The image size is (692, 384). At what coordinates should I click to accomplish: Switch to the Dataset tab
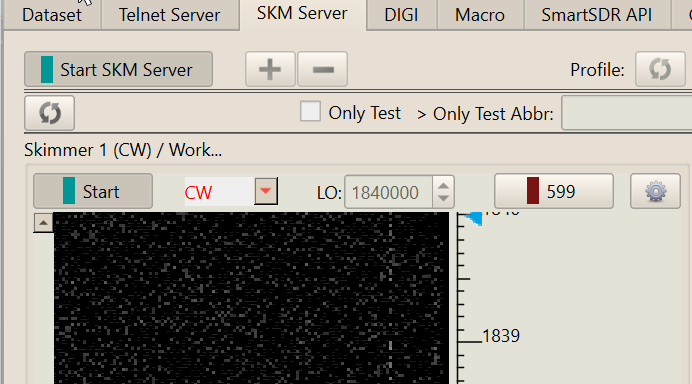(x=52, y=15)
